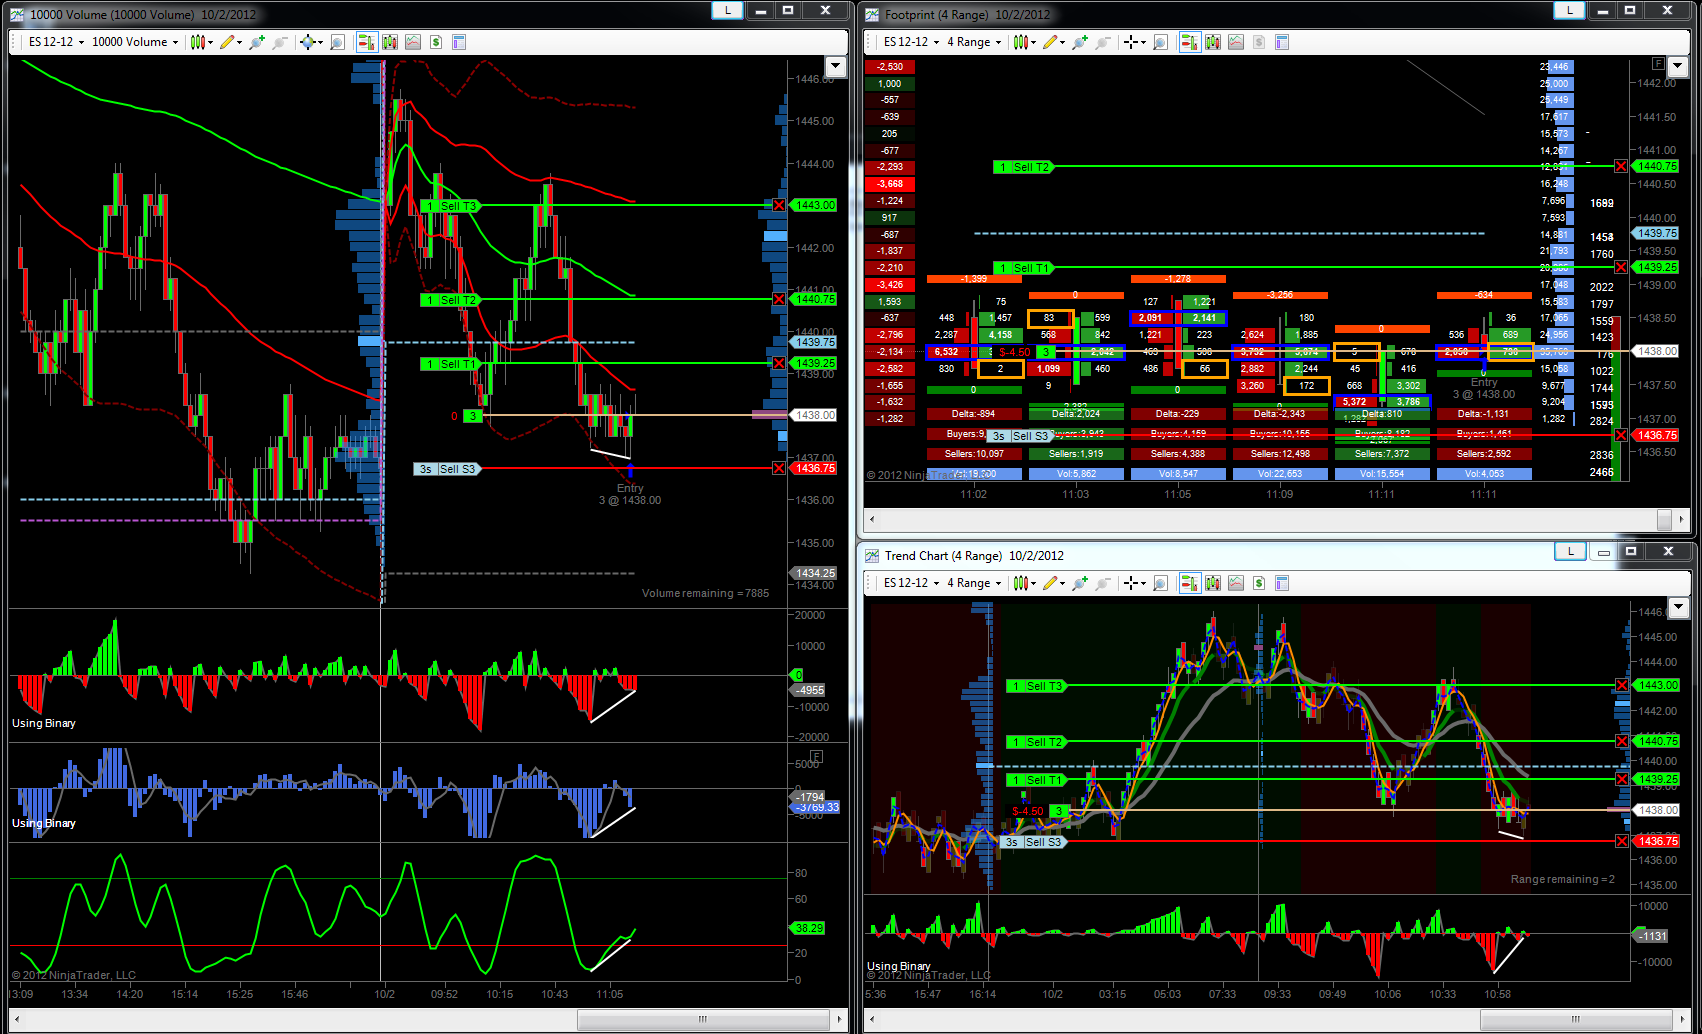
Task: Open Properties icon in Trend Chart window
Action: click(x=1282, y=583)
